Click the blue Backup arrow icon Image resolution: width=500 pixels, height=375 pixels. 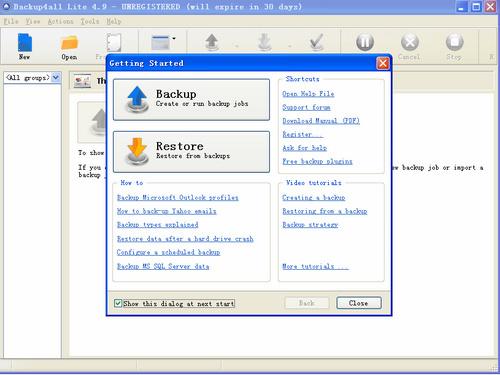point(137,99)
